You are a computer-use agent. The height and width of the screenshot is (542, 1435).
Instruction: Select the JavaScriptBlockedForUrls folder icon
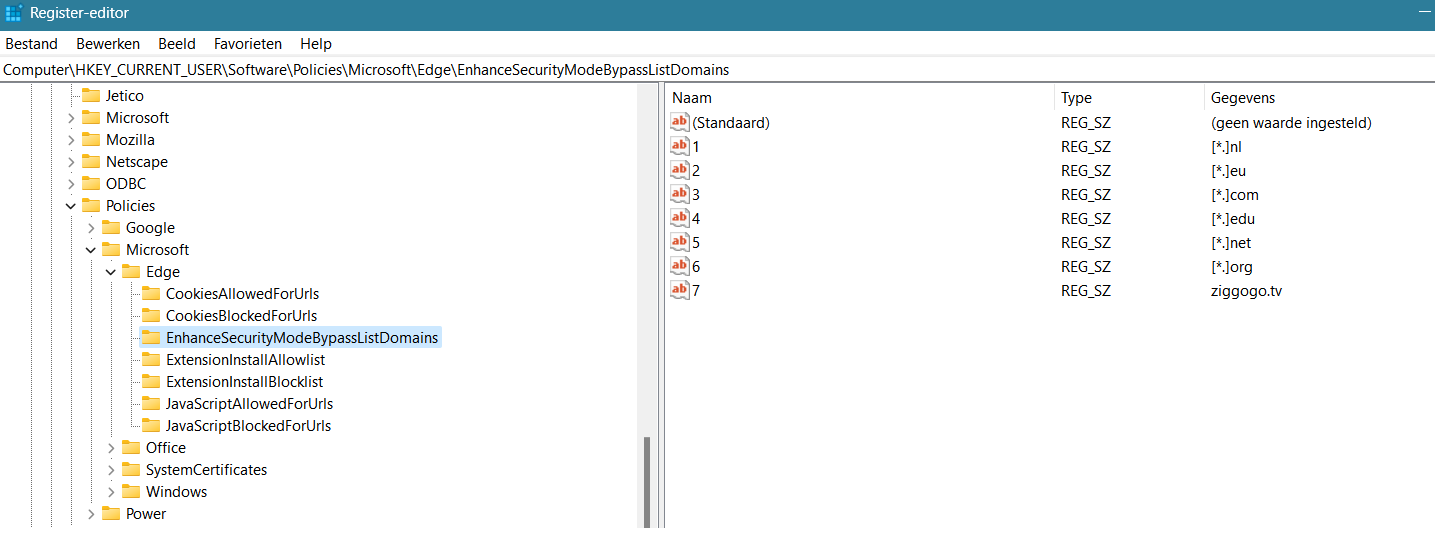pyautogui.click(x=151, y=426)
